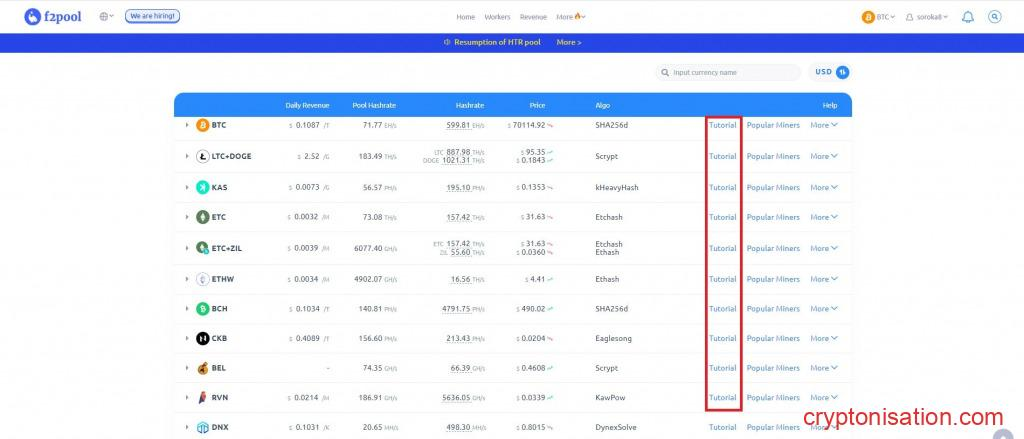Click the ETC coin icon
This screenshot has width=1024, height=439.
point(203,217)
